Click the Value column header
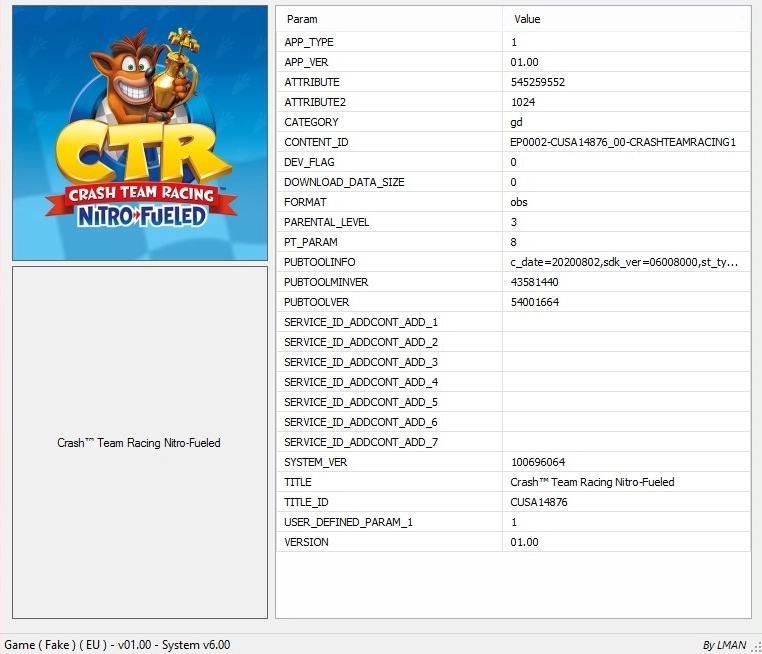The width and height of the screenshot is (762, 654). point(527,19)
